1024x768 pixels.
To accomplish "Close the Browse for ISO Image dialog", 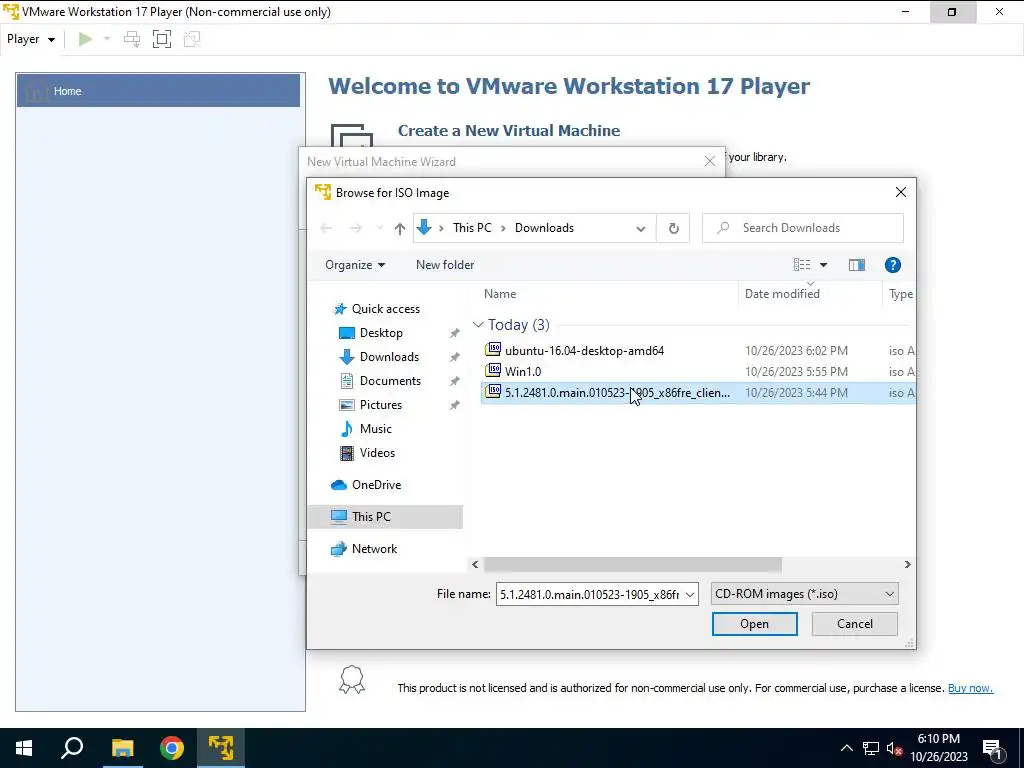I will 901,192.
